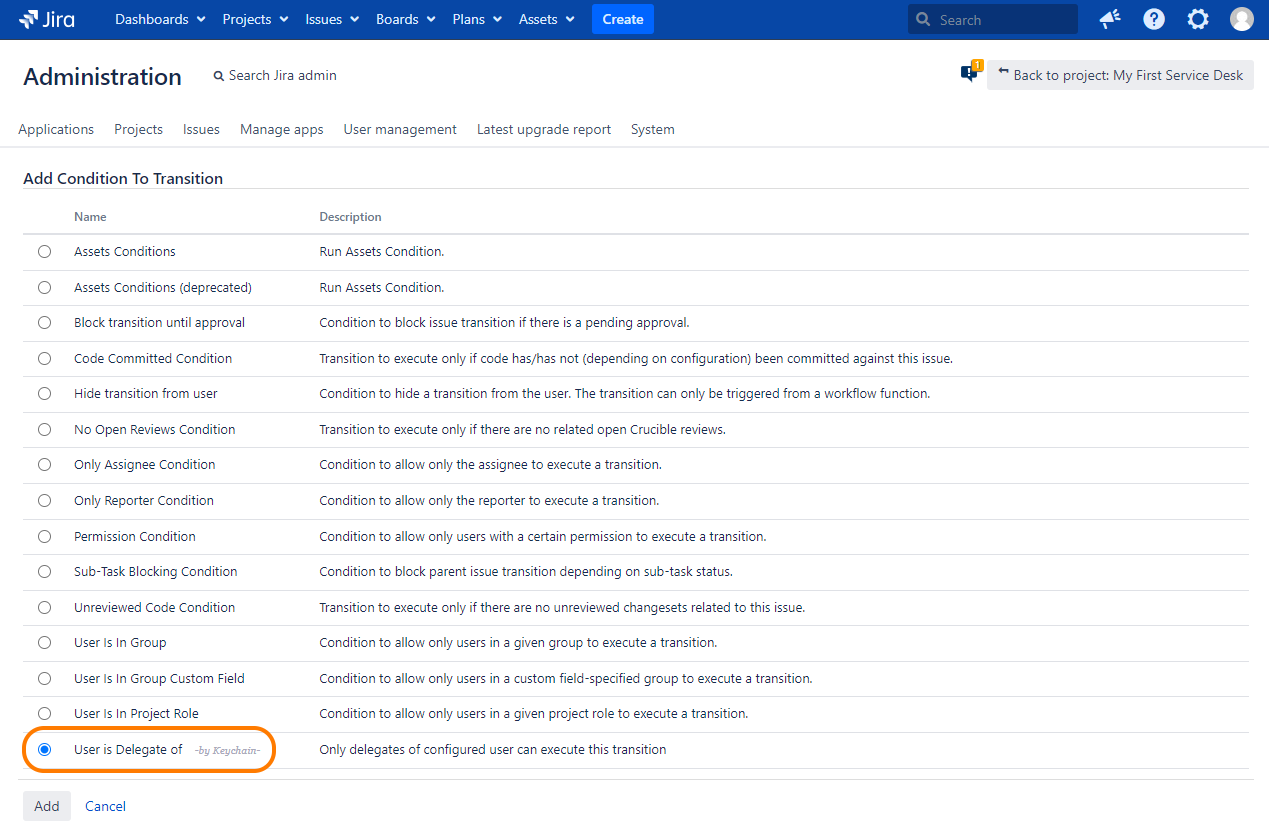Click the Cancel link
Screen dimensions: 1269x832
coord(105,806)
